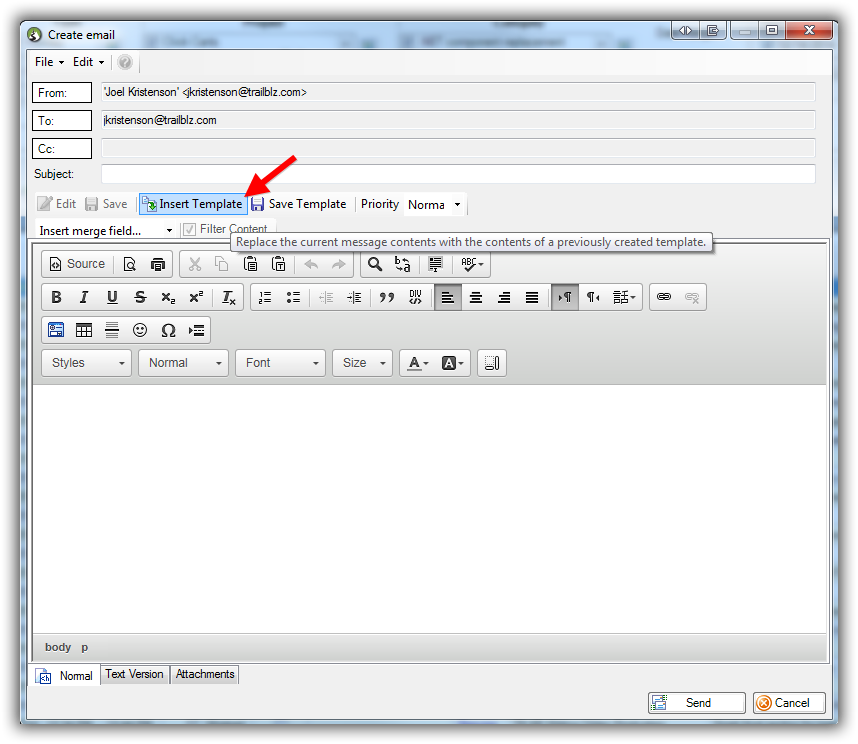This screenshot has height=744, width=858.
Task: Toggle center alignment for the text
Action: tap(476, 297)
